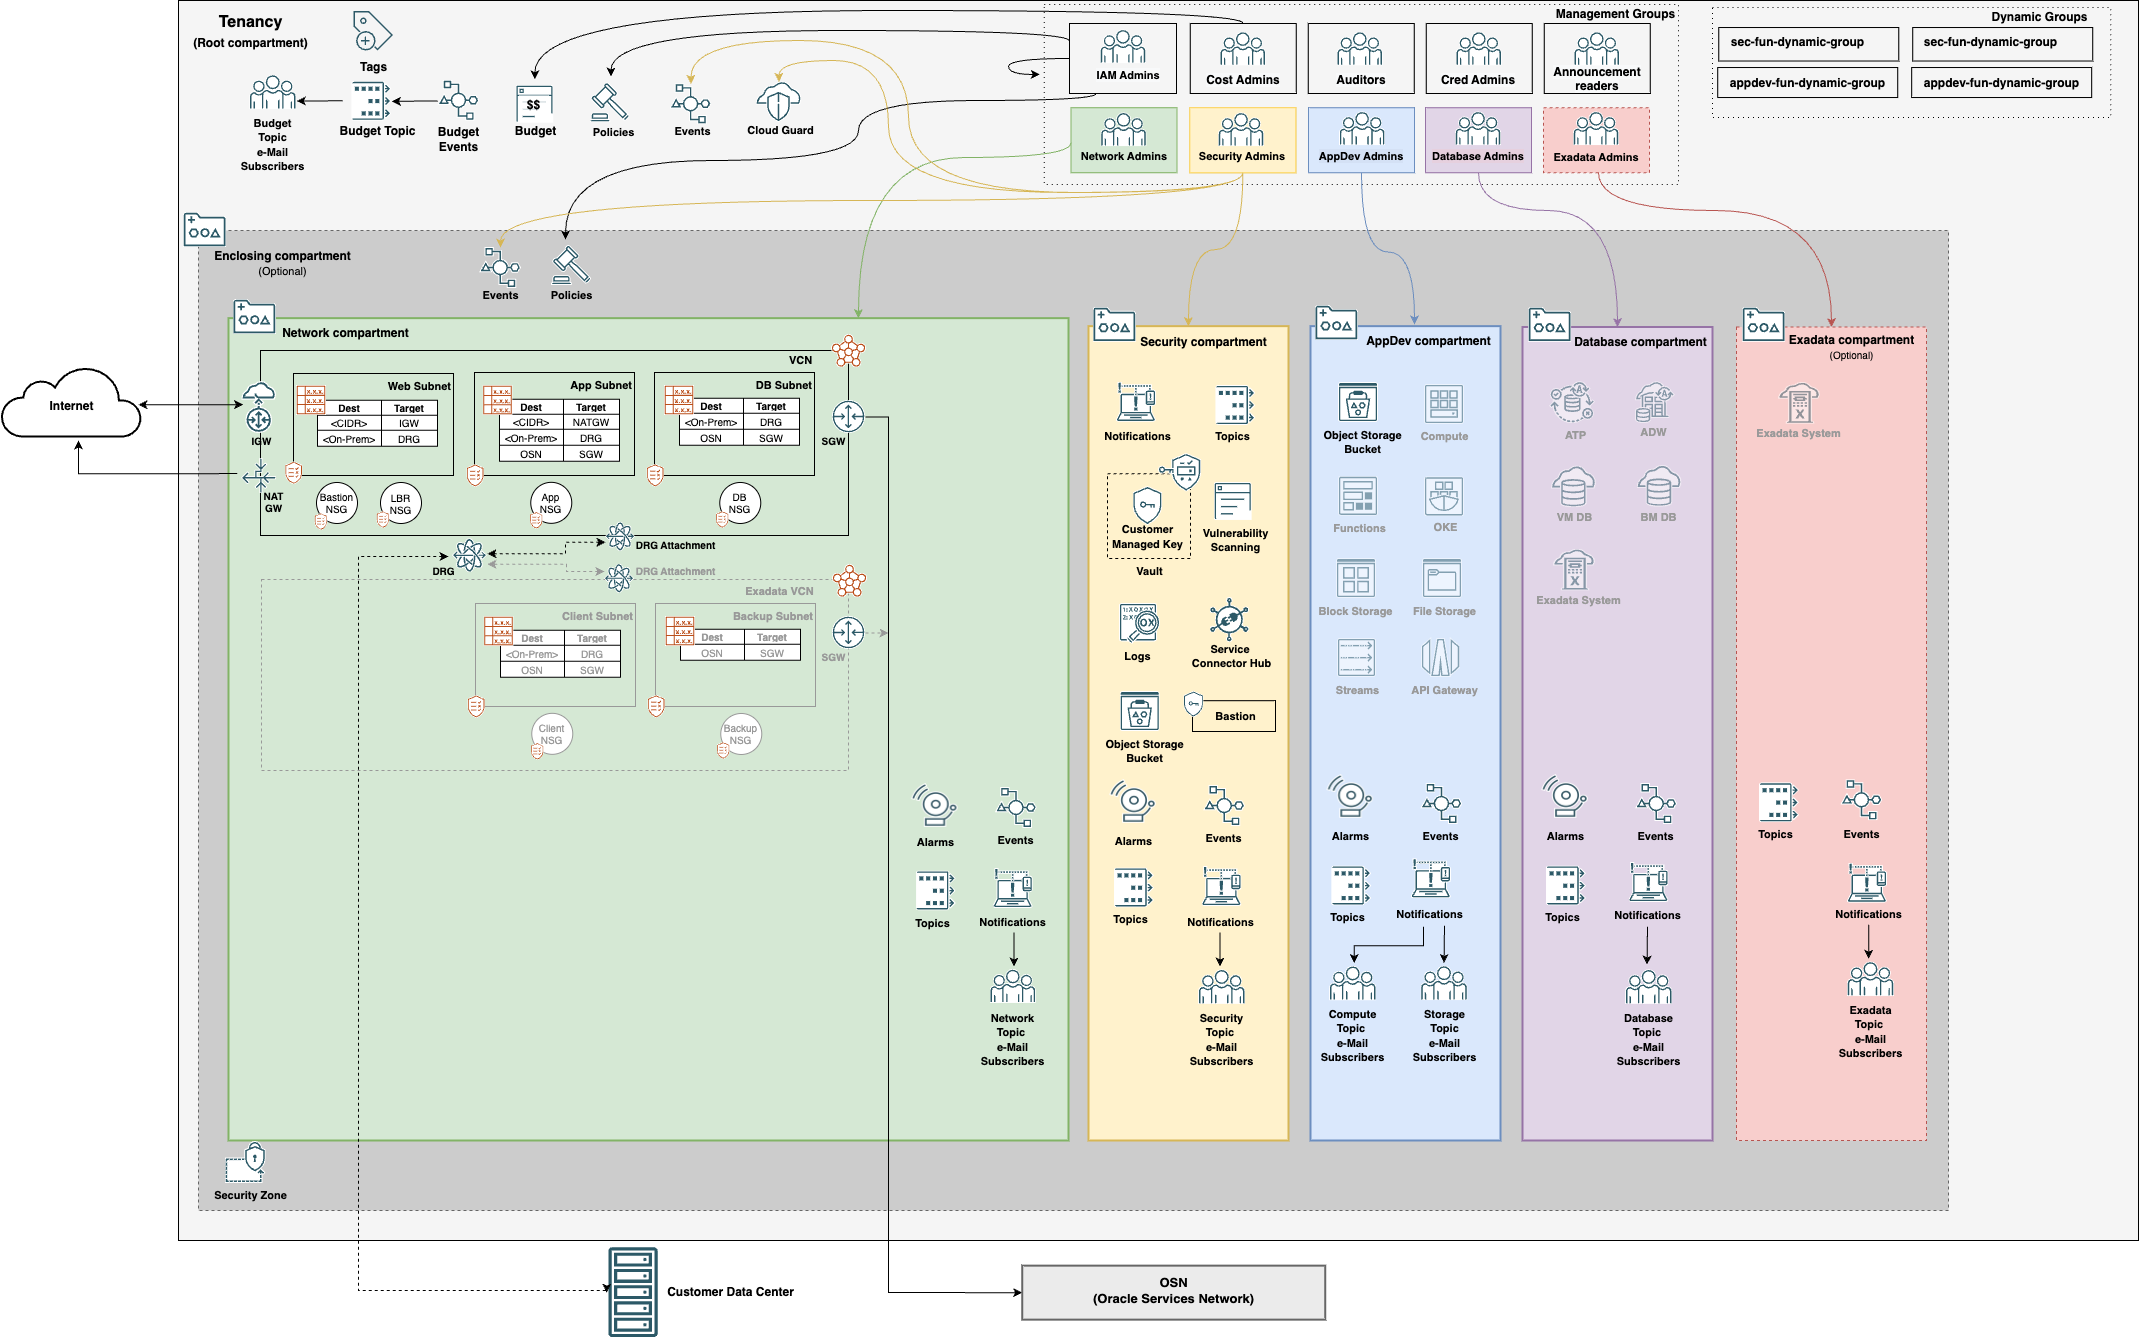Image resolution: width=2139 pixels, height=1340 pixels.
Task: Select the Bastion box in Security compartment
Action: 1234,716
